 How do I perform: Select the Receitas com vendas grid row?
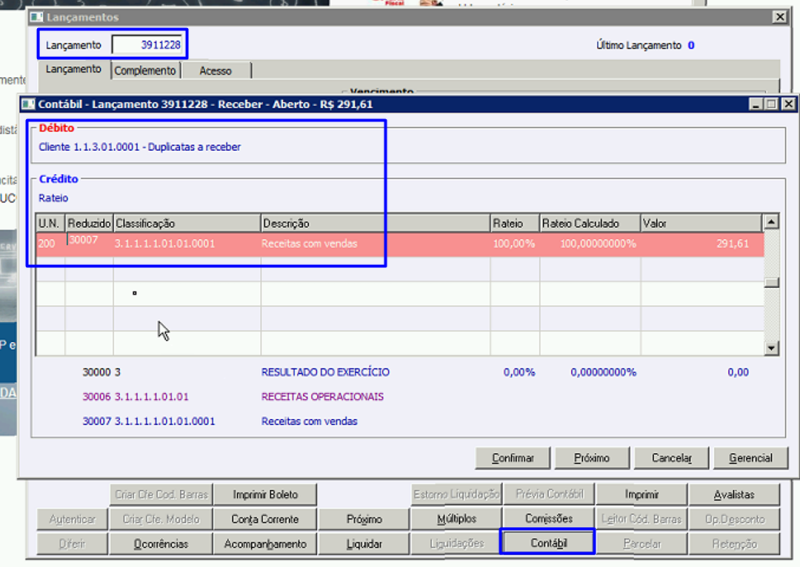coord(400,244)
